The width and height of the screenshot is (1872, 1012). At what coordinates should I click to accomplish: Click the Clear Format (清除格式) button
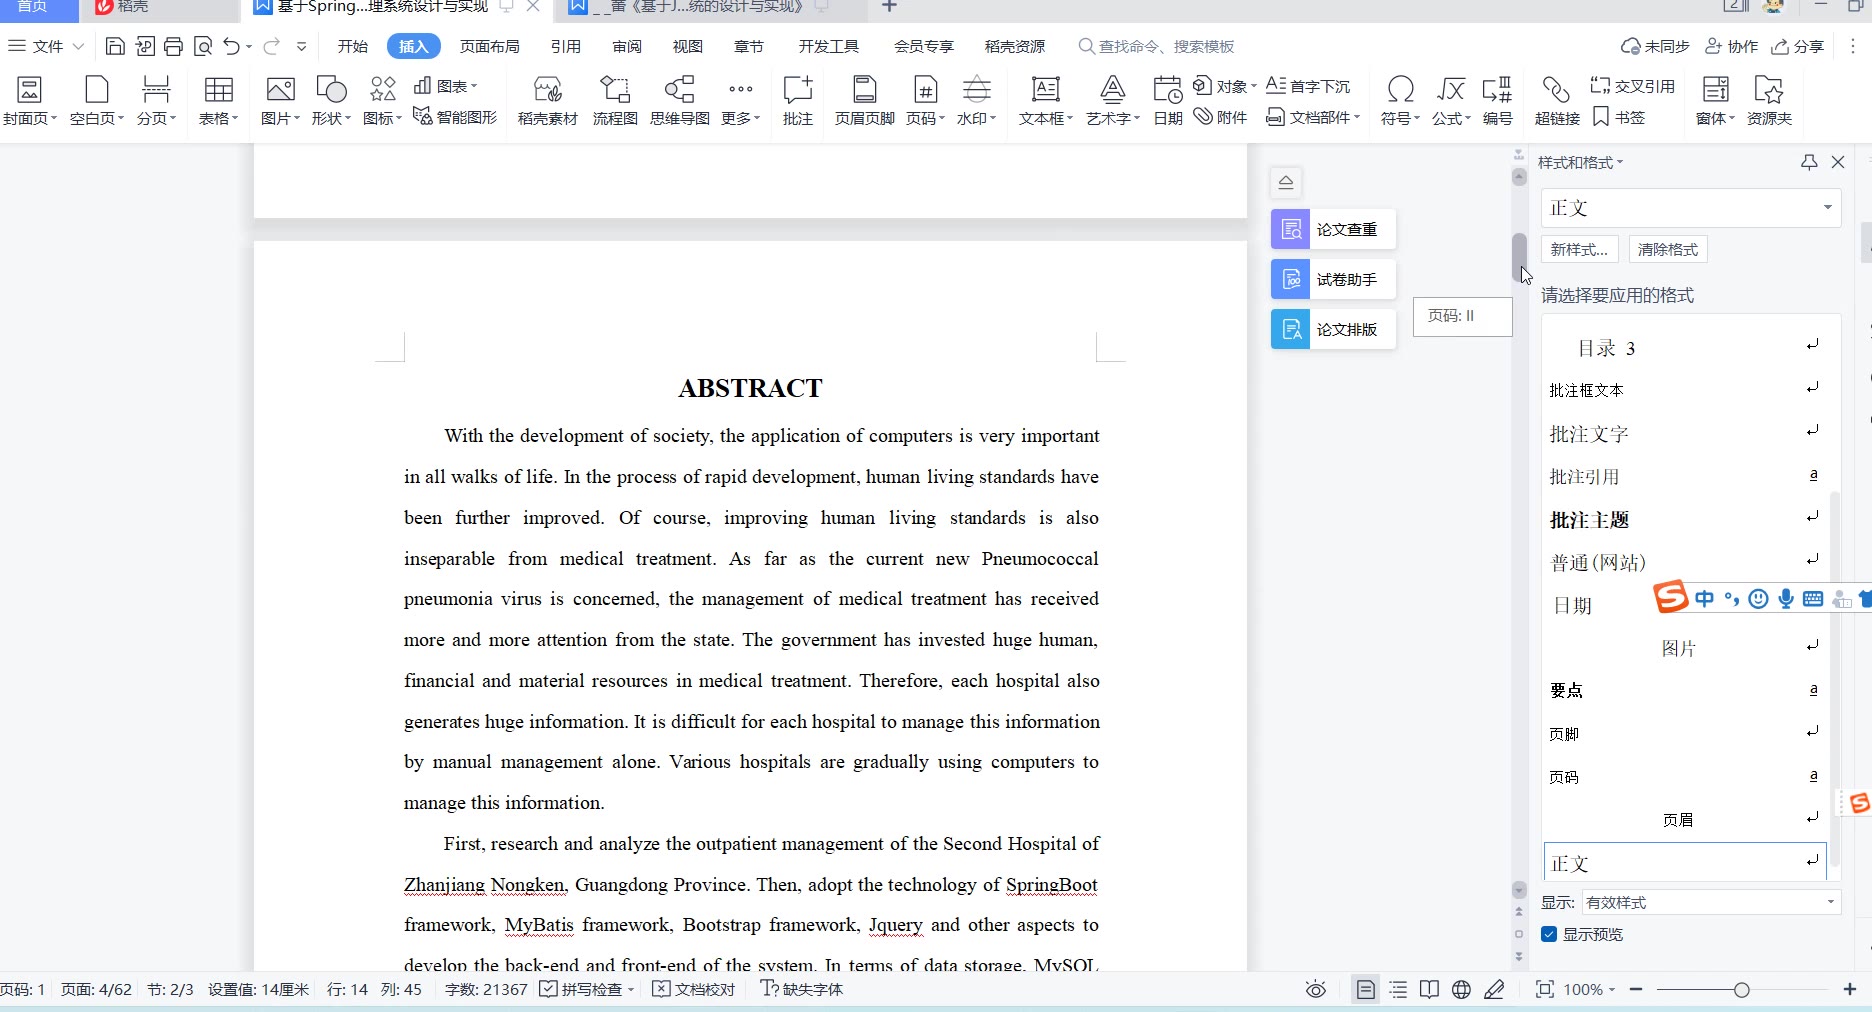coord(1667,249)
